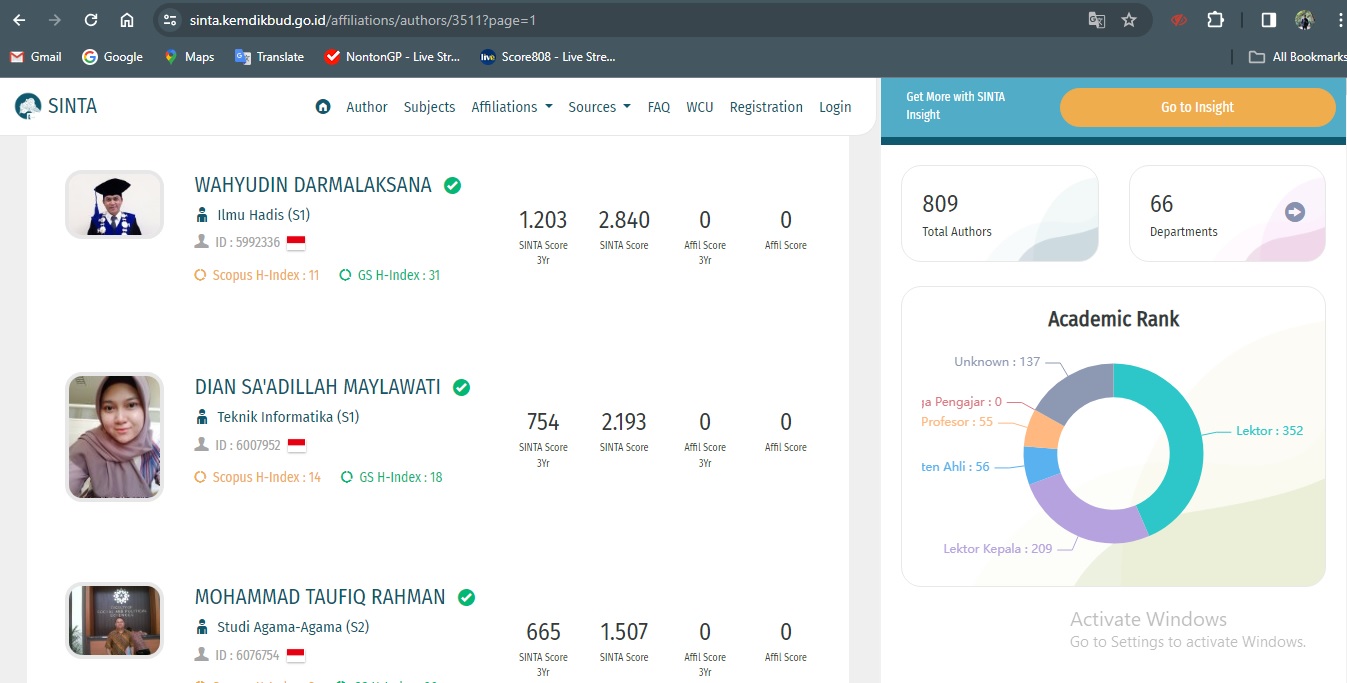Expand the Sources dropdown menu

point(599,107)
